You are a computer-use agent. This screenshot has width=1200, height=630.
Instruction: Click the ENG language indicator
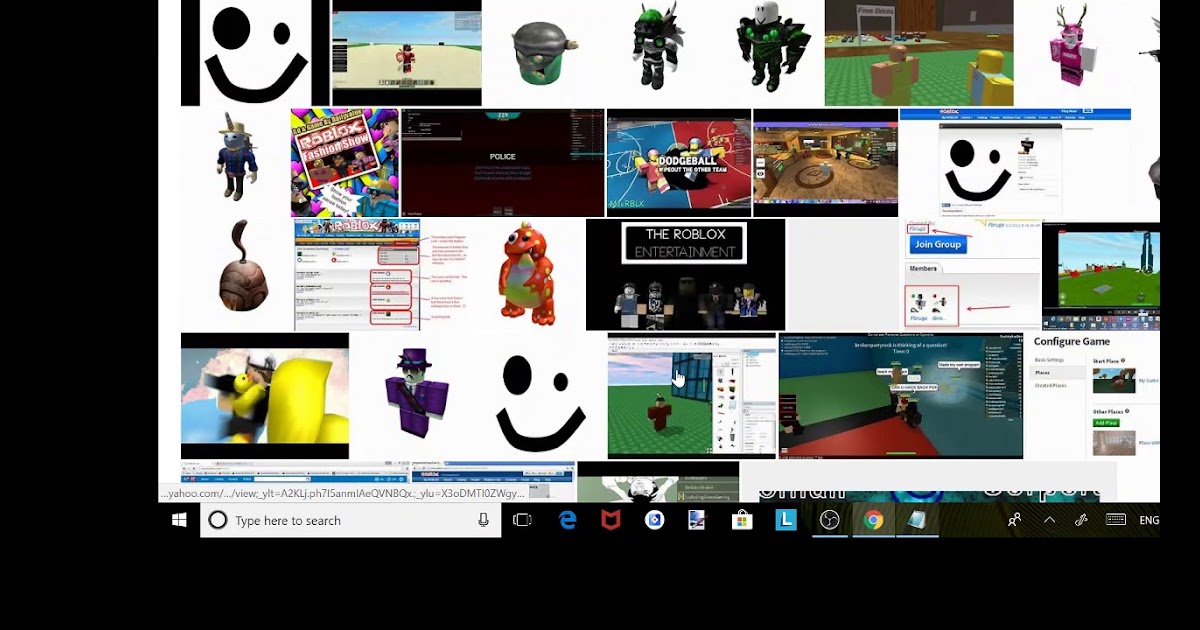click(1149, 521)
